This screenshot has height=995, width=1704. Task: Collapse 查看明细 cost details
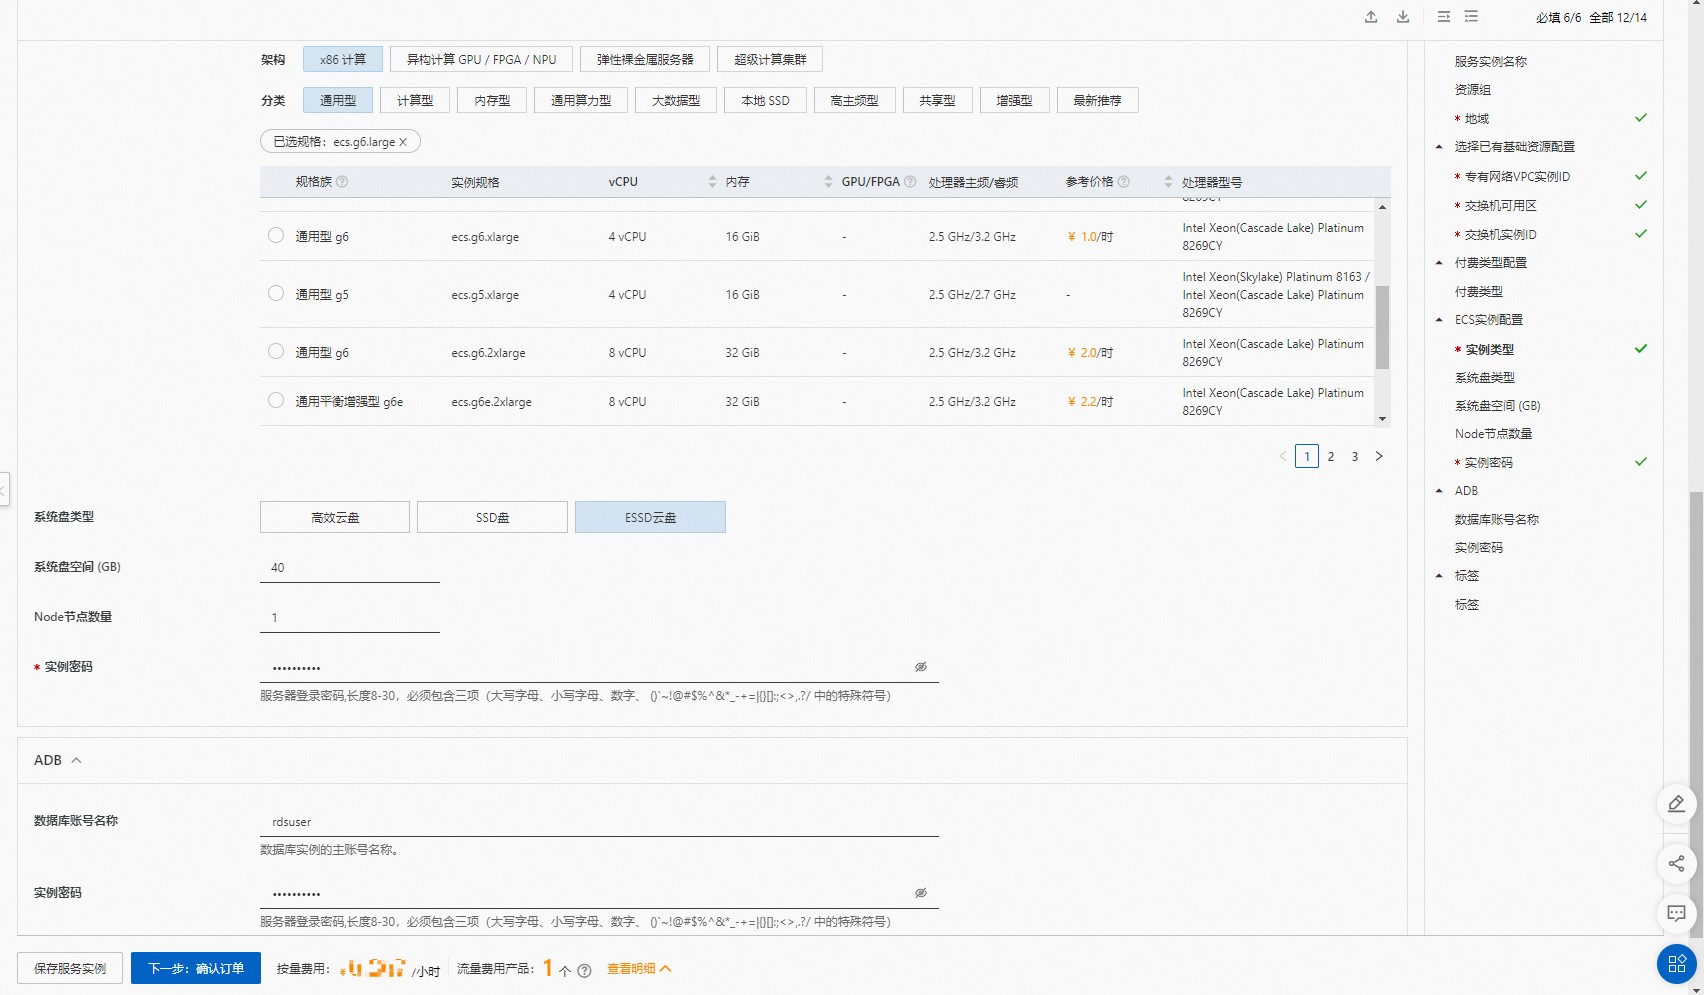(639, 968)
